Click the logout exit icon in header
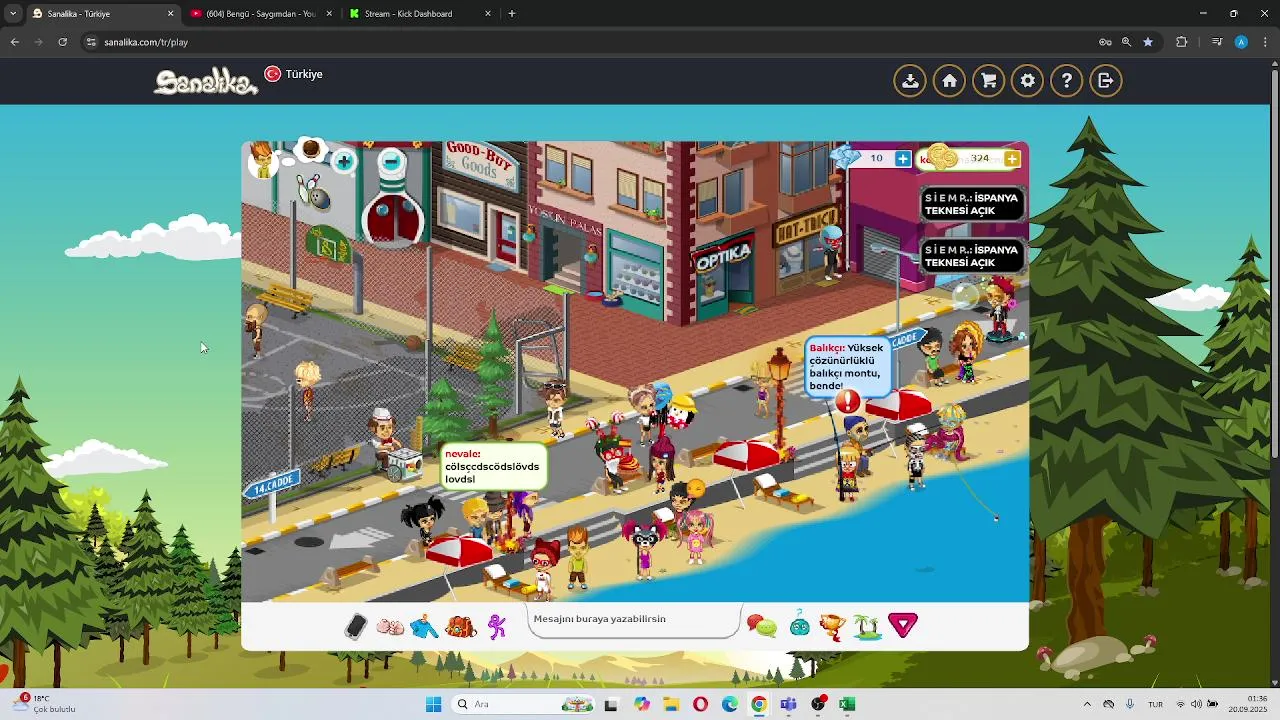Viewport: 1280px width, 720px height. click(x=1106, y=81)
